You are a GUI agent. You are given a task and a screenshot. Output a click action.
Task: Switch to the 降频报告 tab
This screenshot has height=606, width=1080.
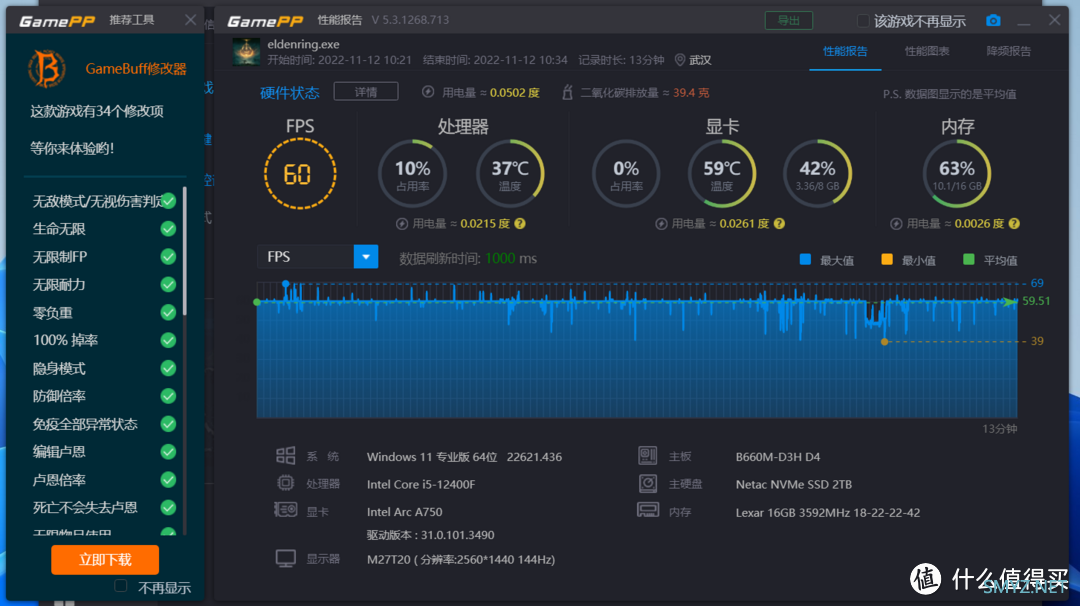(x=1008, y=51)
